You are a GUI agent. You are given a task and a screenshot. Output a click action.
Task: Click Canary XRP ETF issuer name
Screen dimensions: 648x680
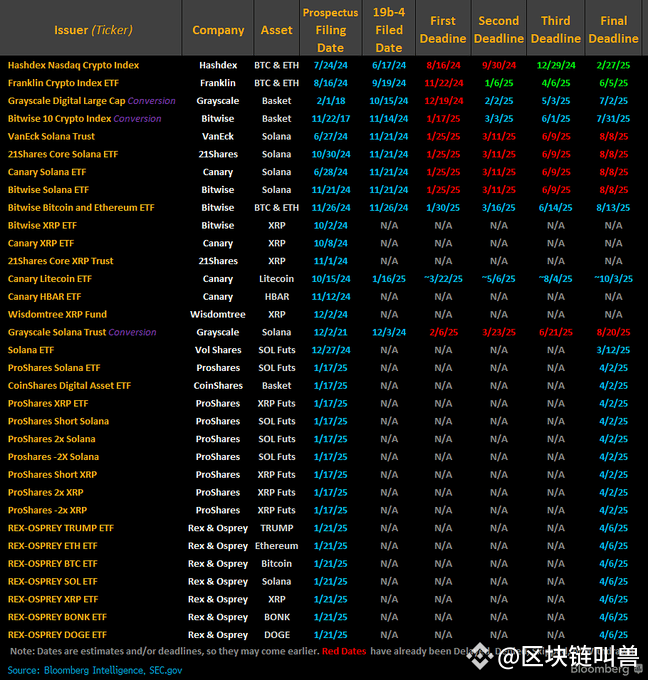41,243
